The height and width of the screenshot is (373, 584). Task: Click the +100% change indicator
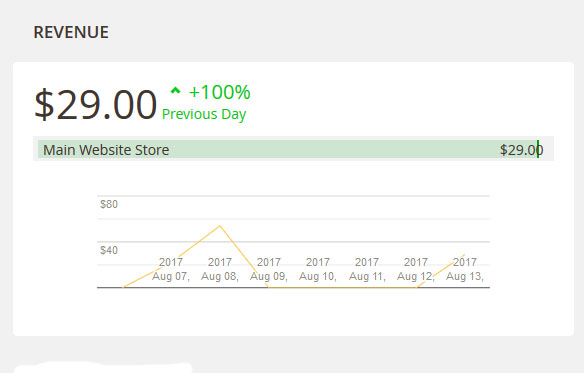[x=220, y=92]
